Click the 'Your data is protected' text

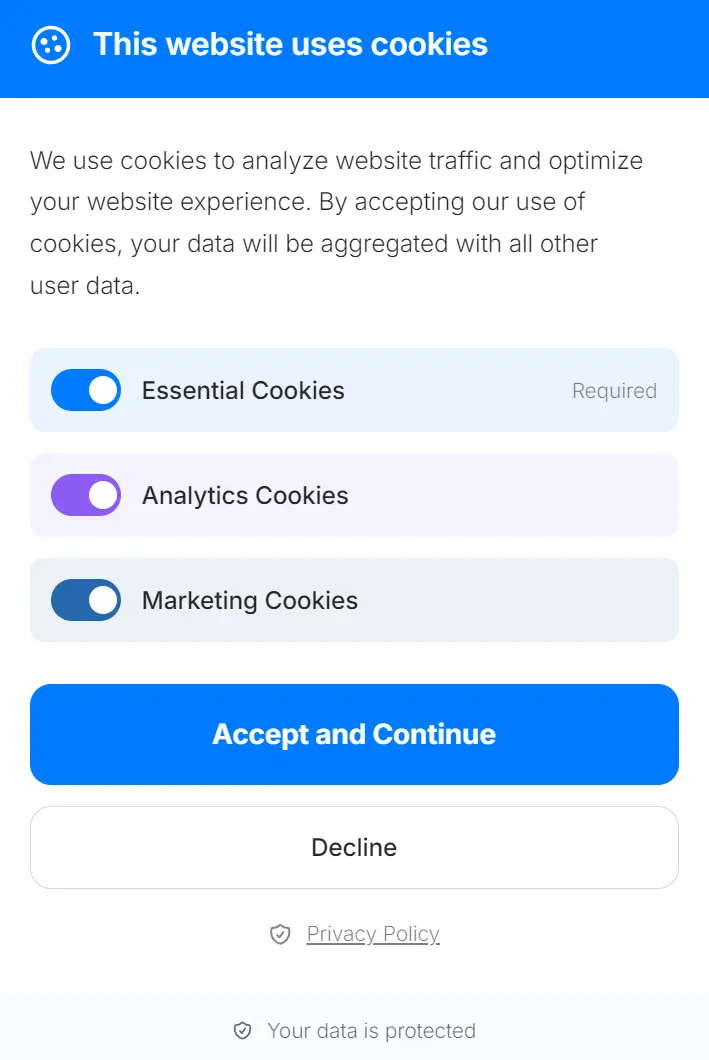coord(371,1030)
